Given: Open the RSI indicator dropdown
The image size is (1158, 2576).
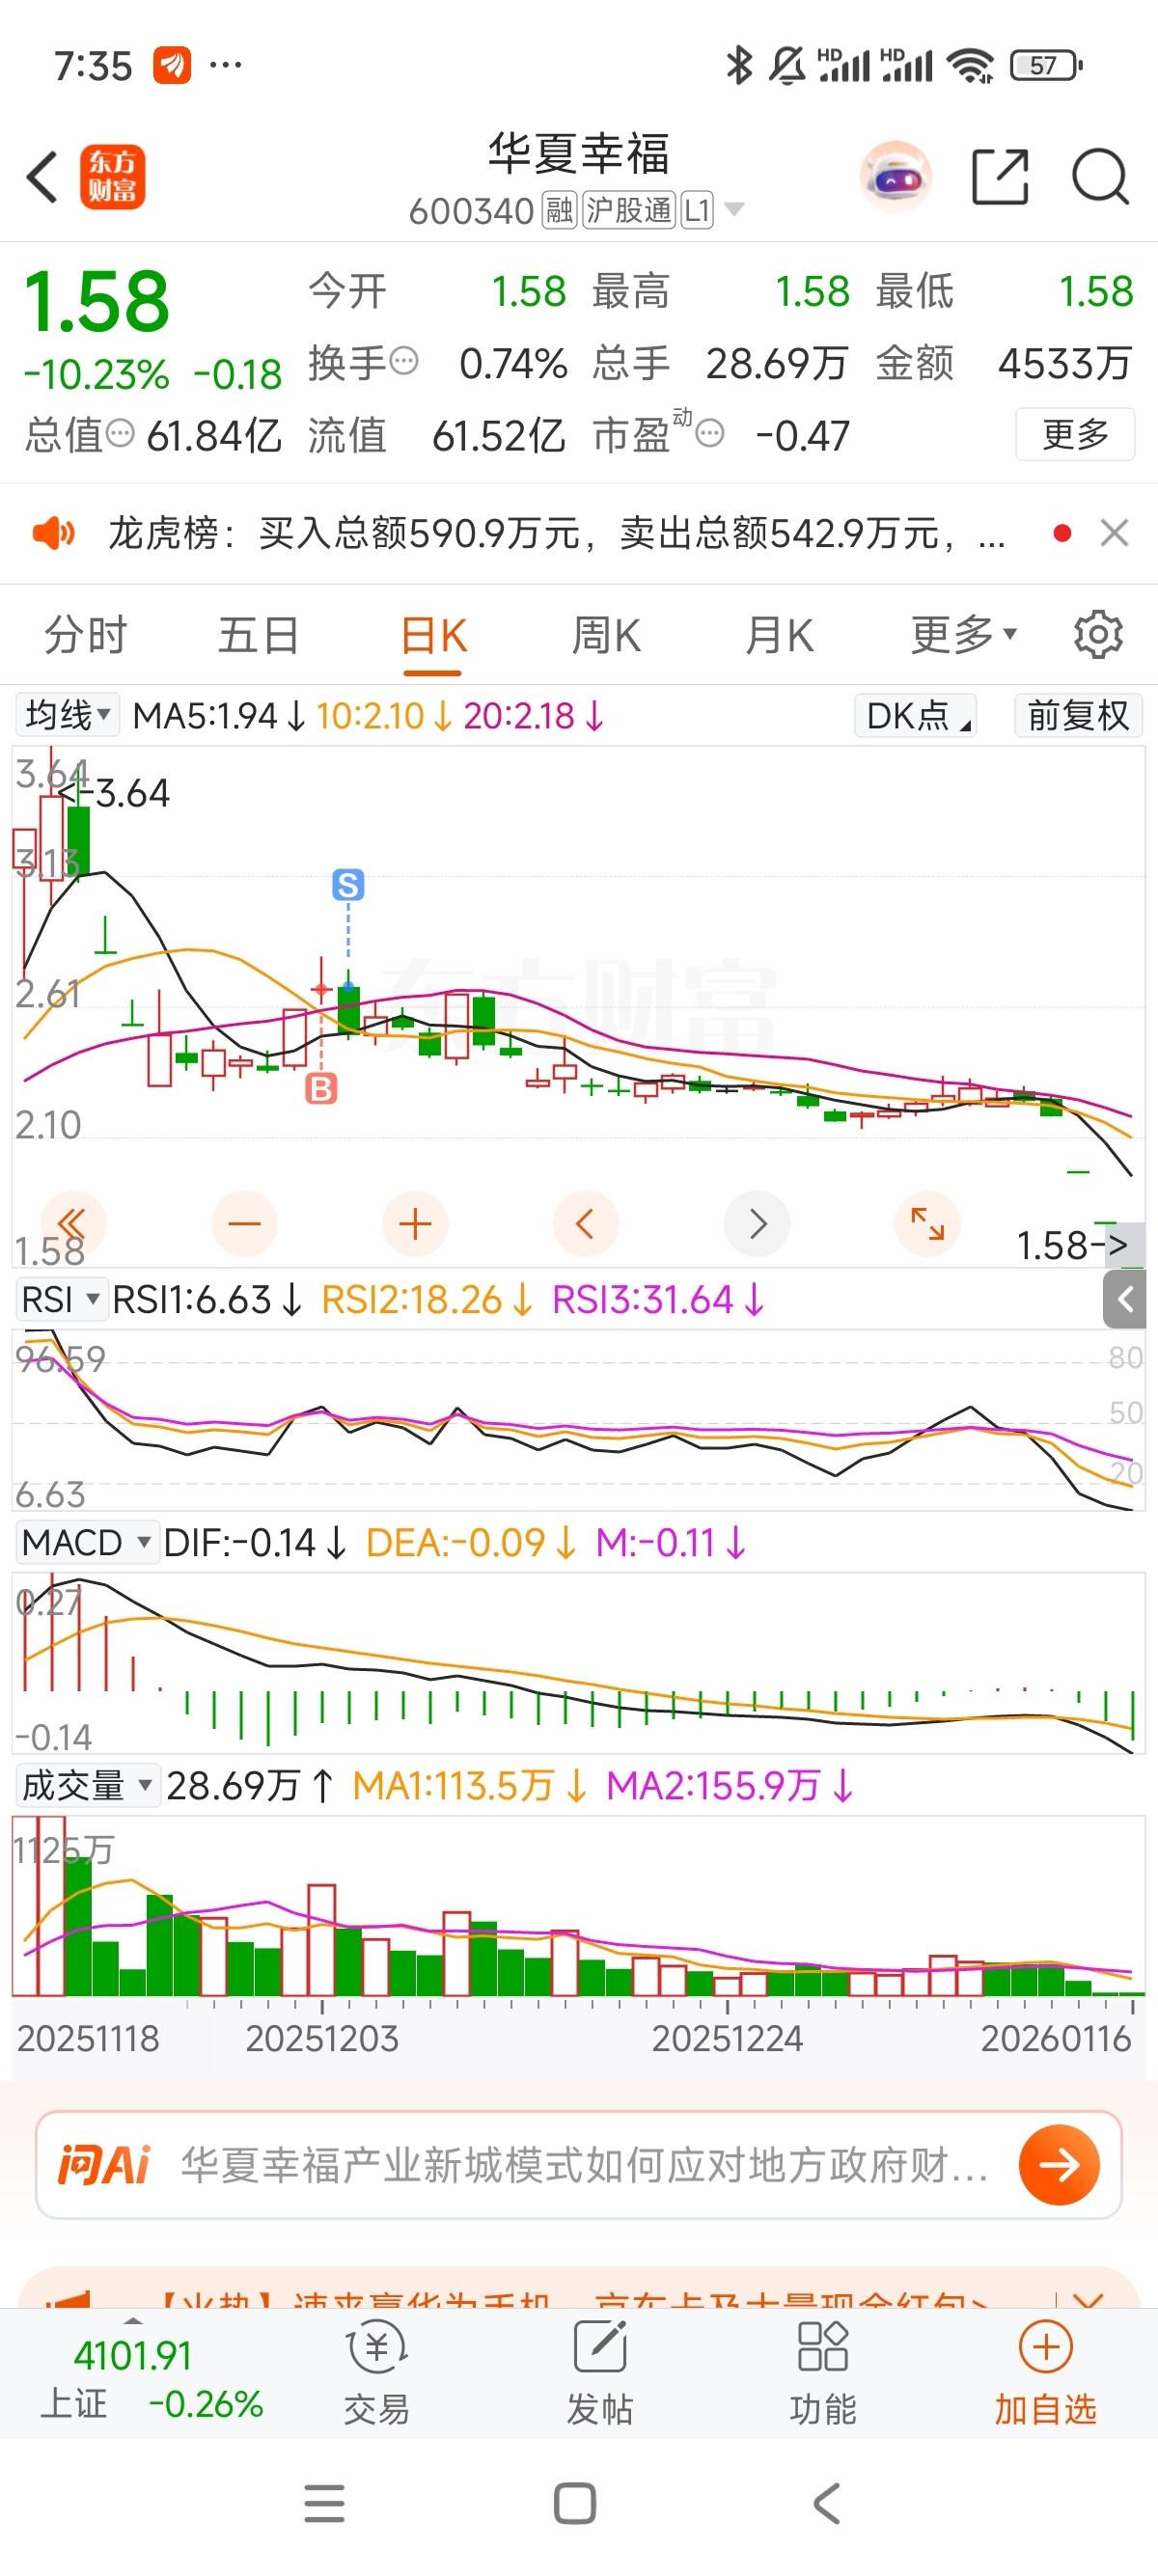Looking at the screenshot, I should [60, 1299].
